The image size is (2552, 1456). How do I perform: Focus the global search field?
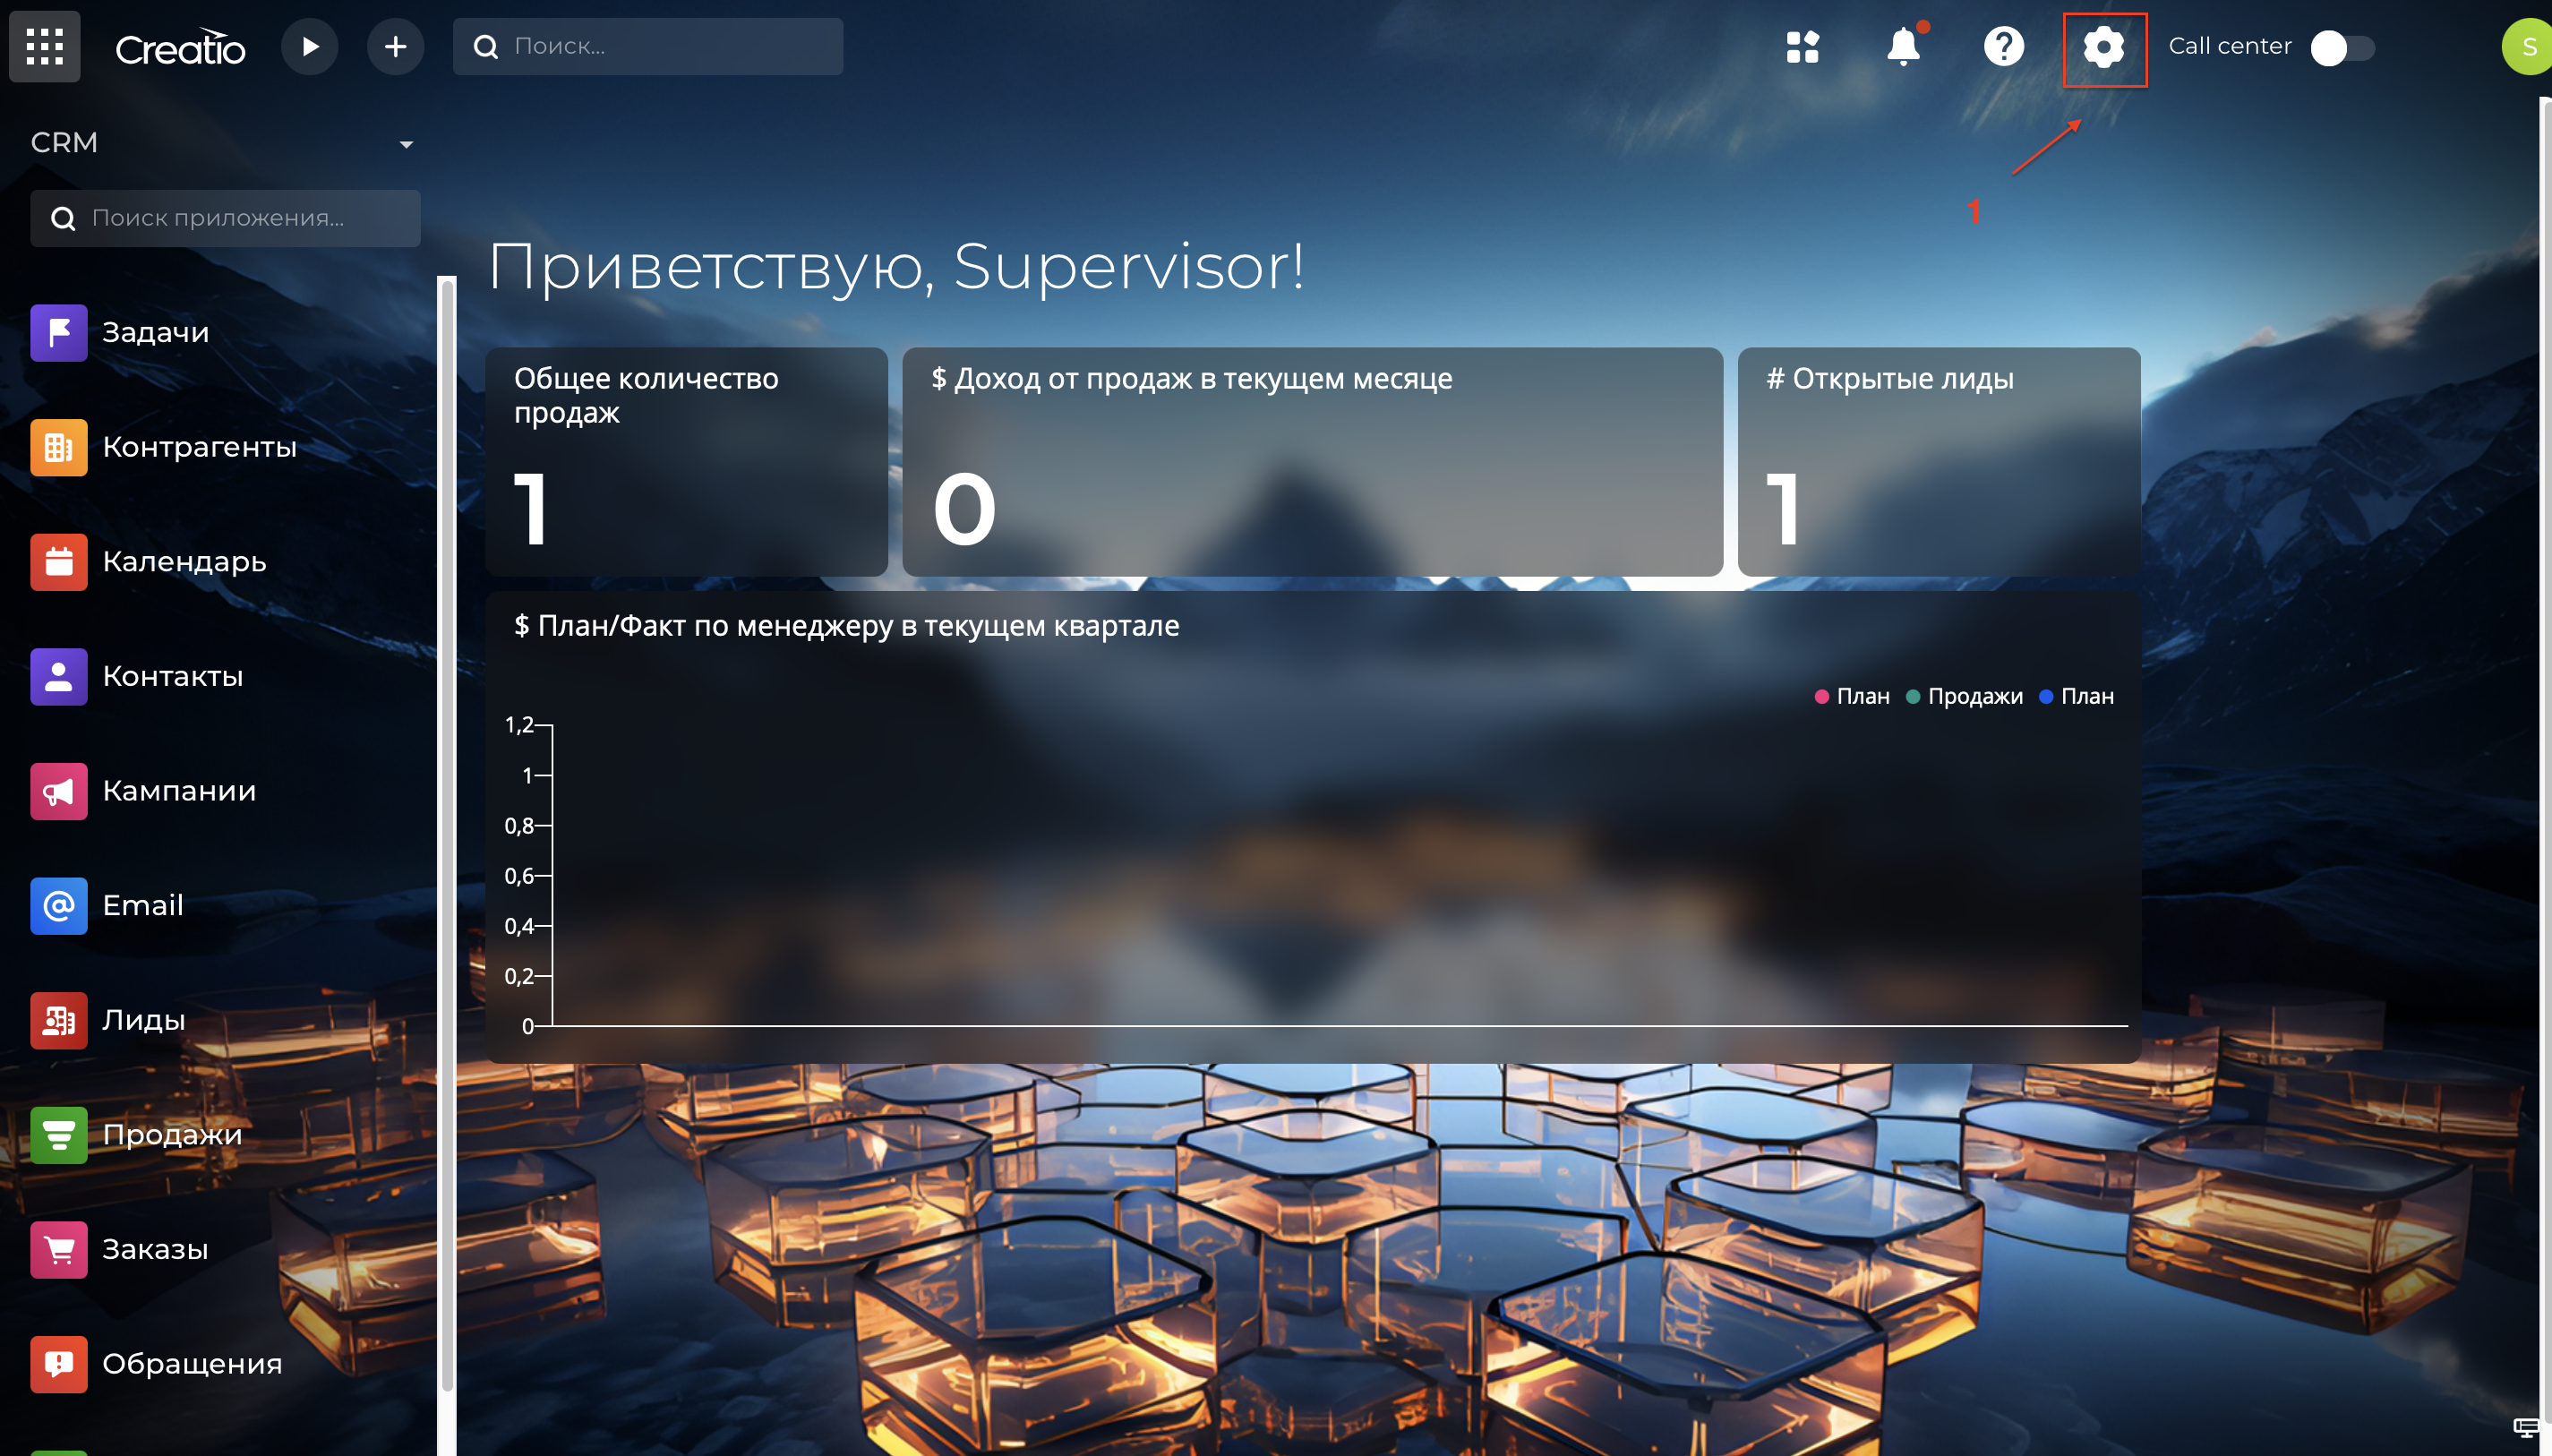tap(648, 46)
